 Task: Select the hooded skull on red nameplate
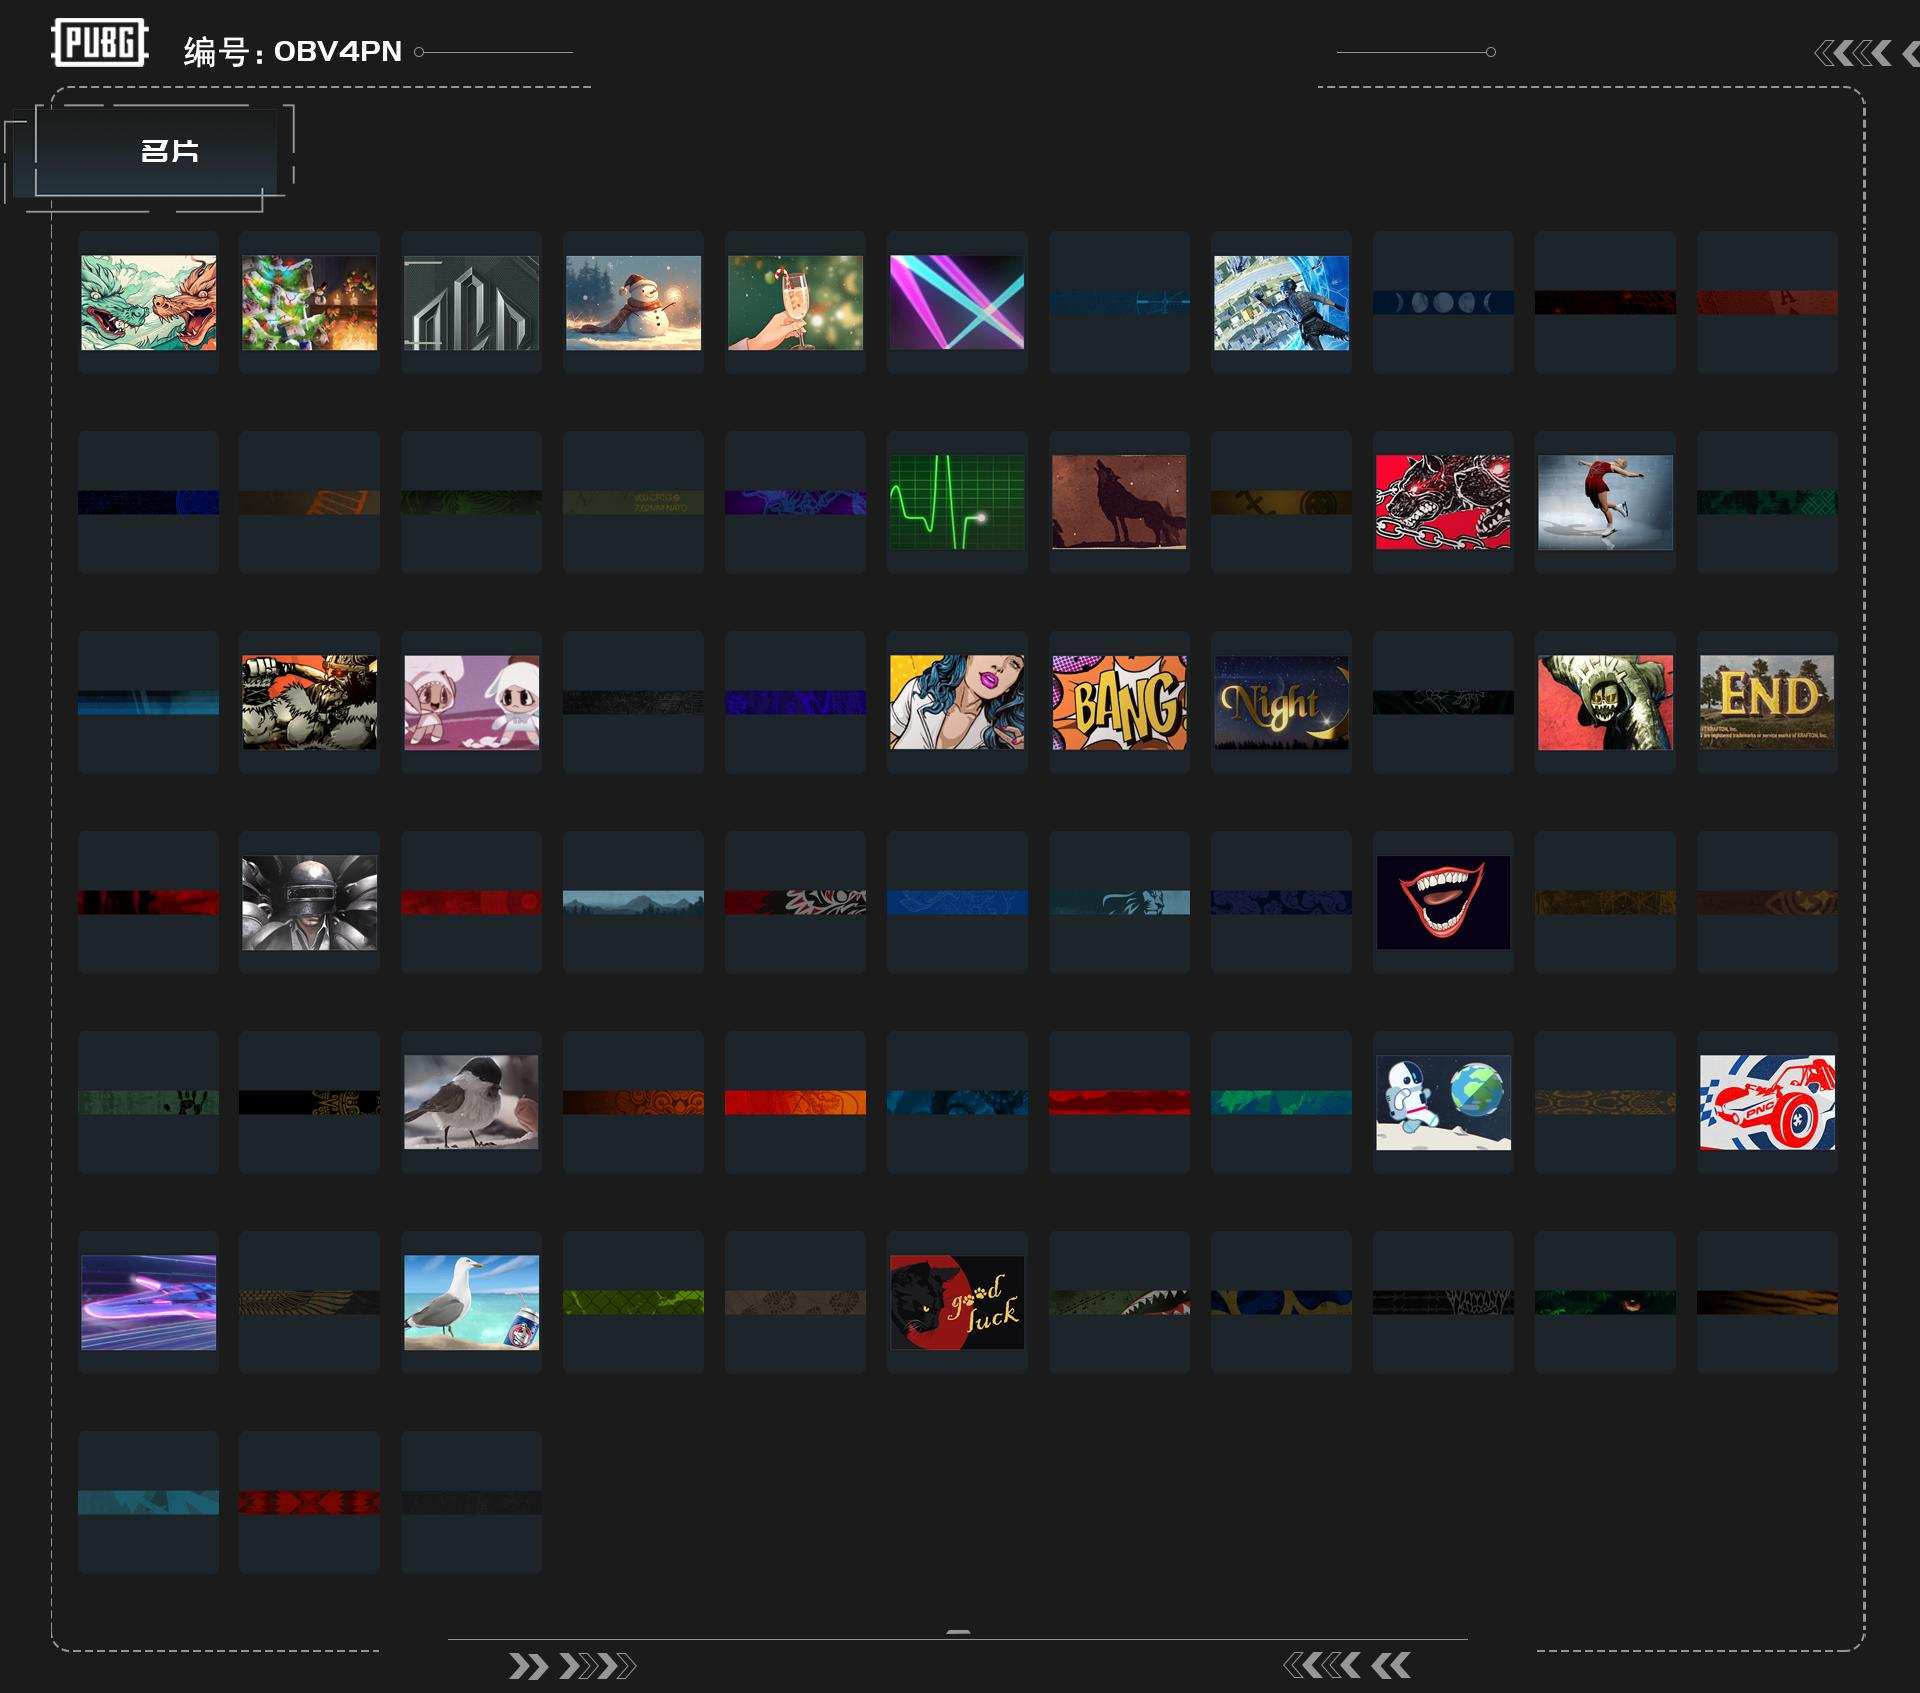click(x=1605, y=702)
